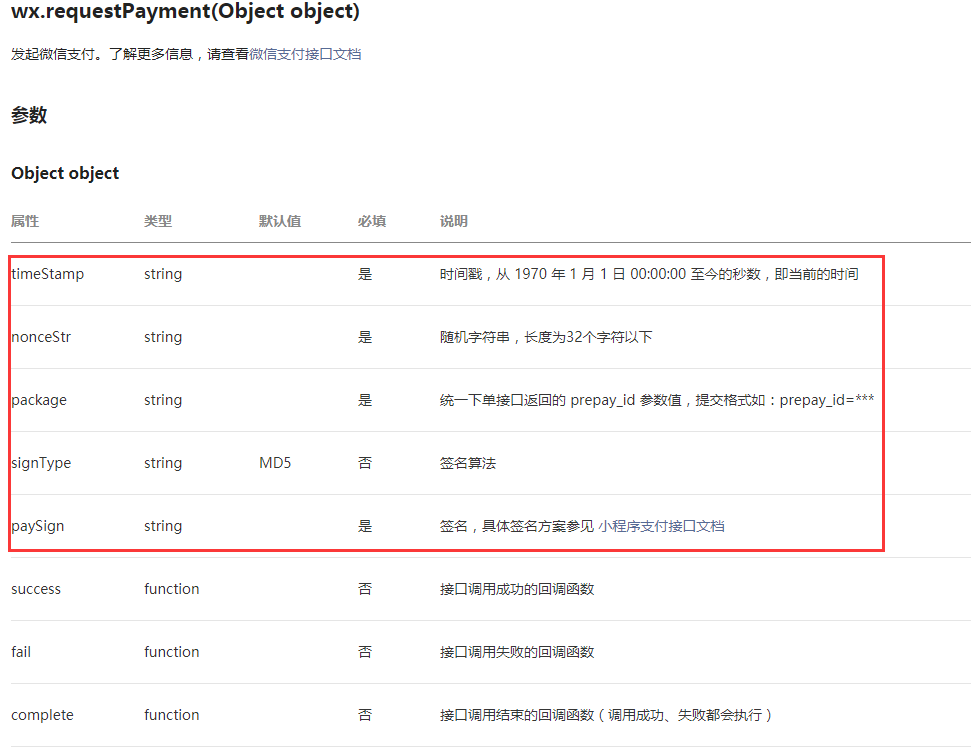
Task: Click the 必填 column header
Action: [372, 221]
